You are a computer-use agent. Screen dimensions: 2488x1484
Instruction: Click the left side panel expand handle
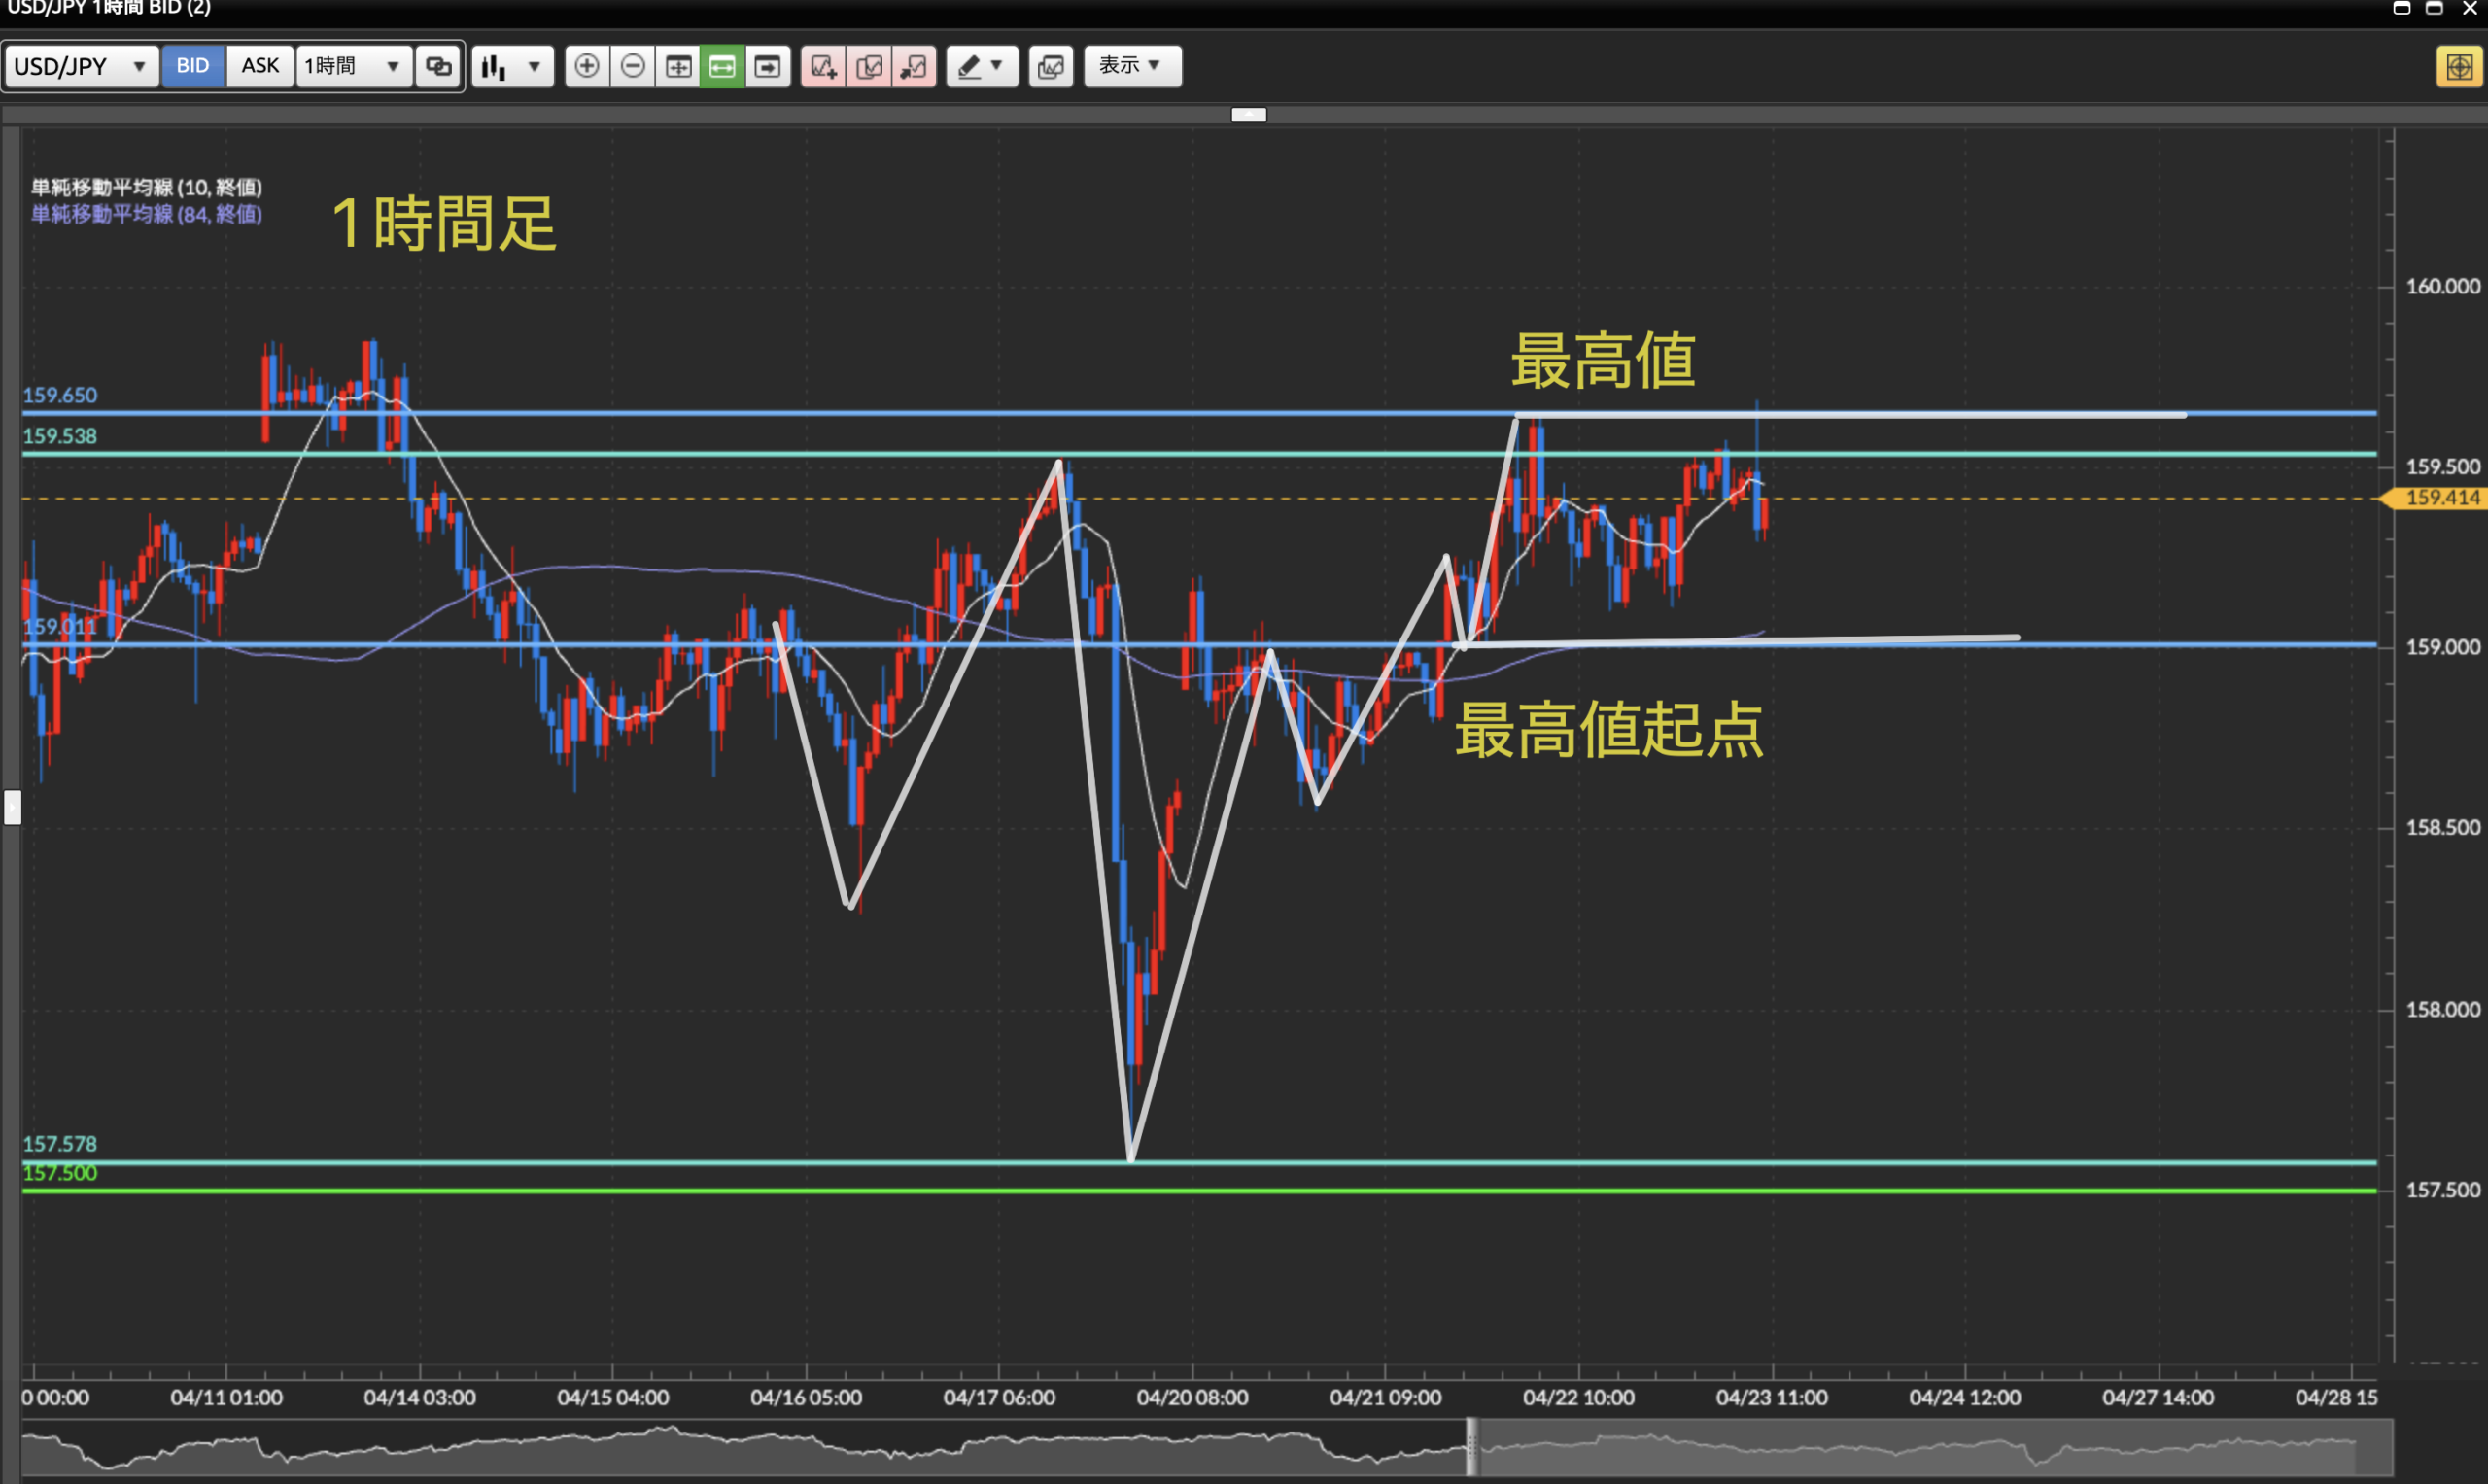12,806
